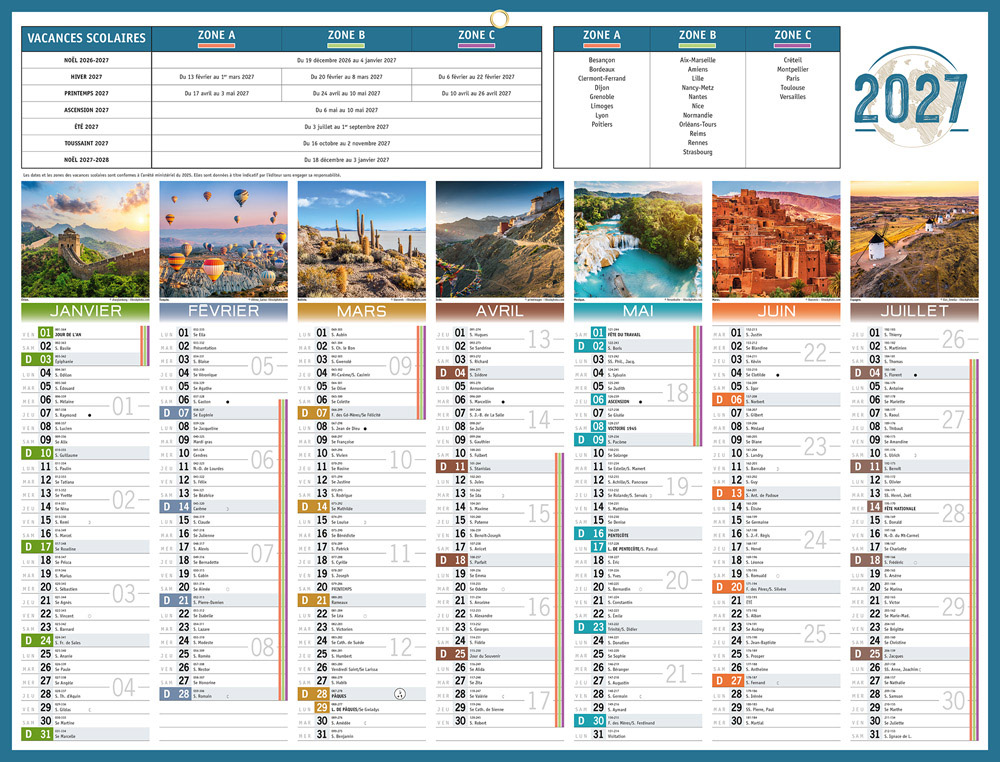1000x762 pixels.
Task: Click the moon dot beside 08 S. Jean de Dieu
Action: [x=365, y=429]
